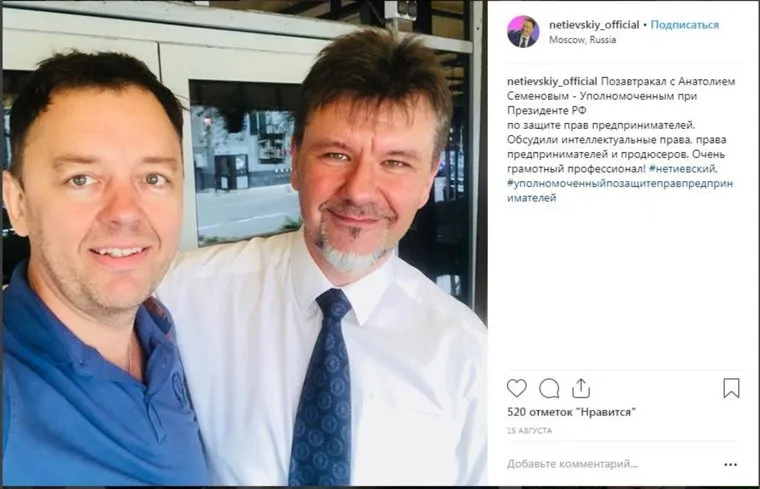Screen dimensions: 760x489
Task: Open the netievskiy_official profile avatar
Action: pyautogui.click(x=523, y=32)
